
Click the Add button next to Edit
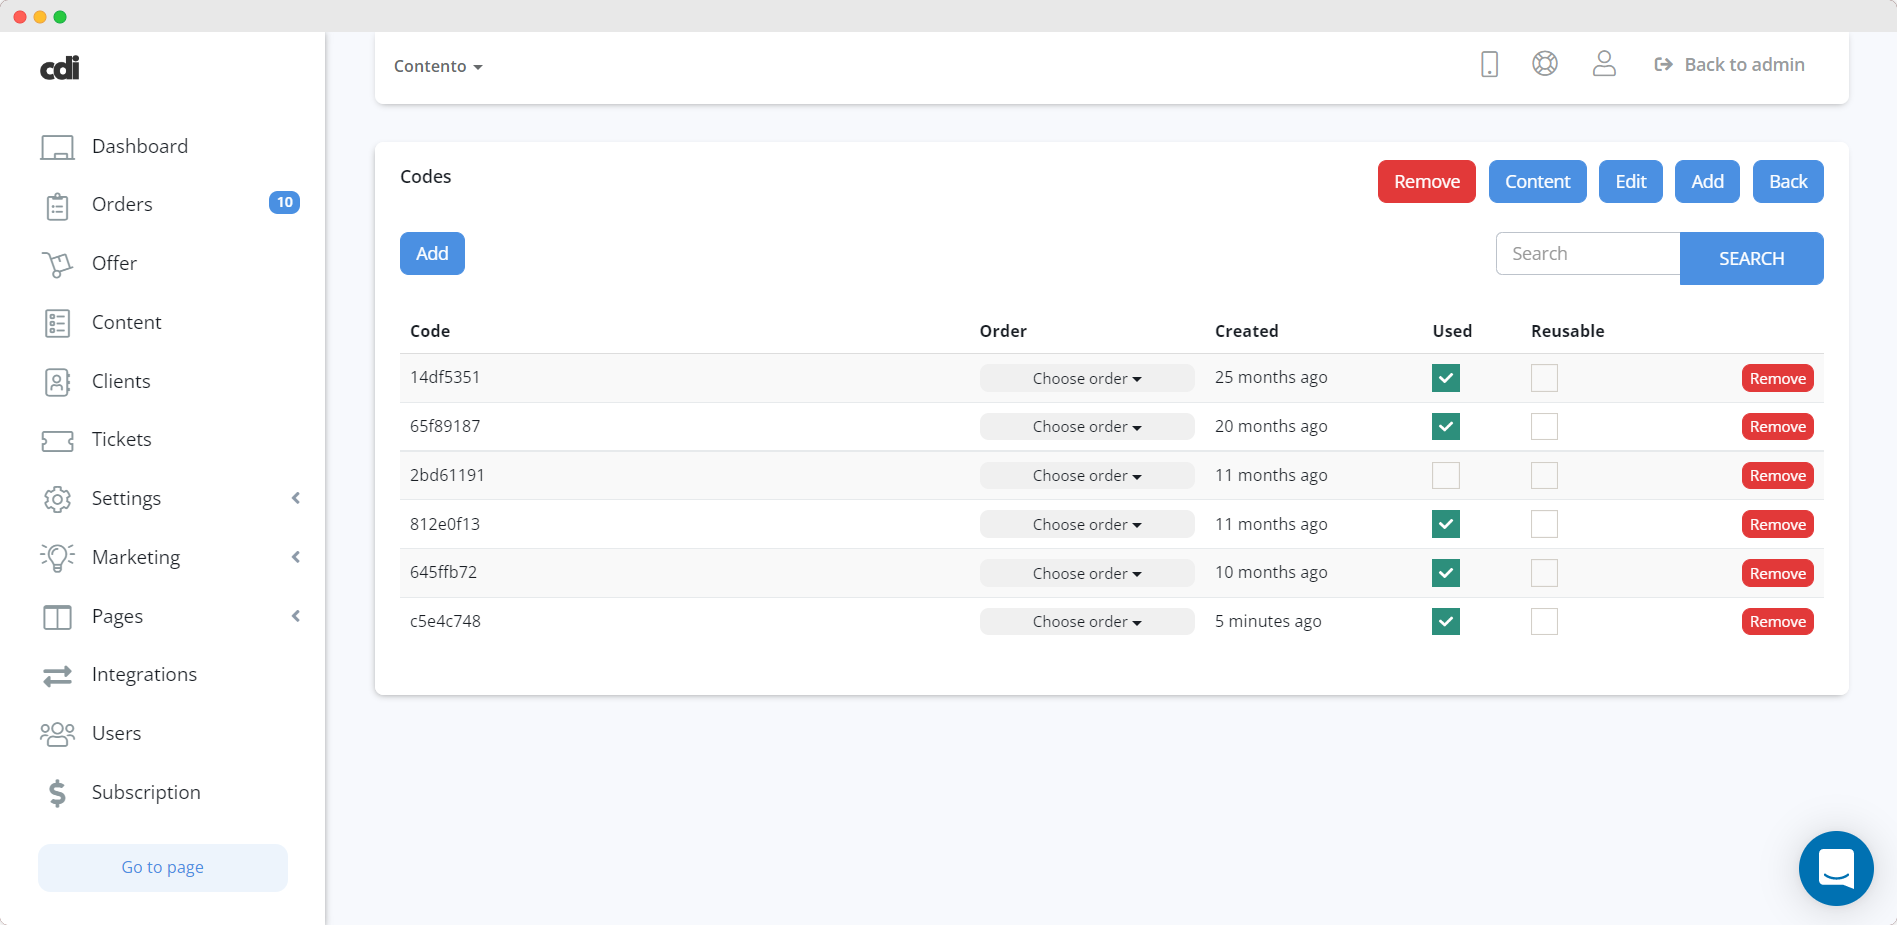click(x=1708, y=182)
